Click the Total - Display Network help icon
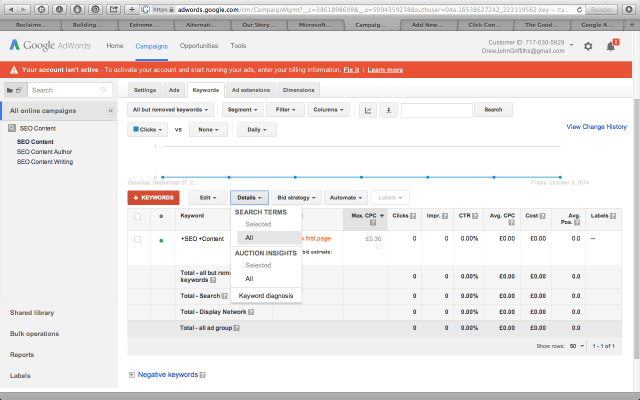 click(251, 312)
